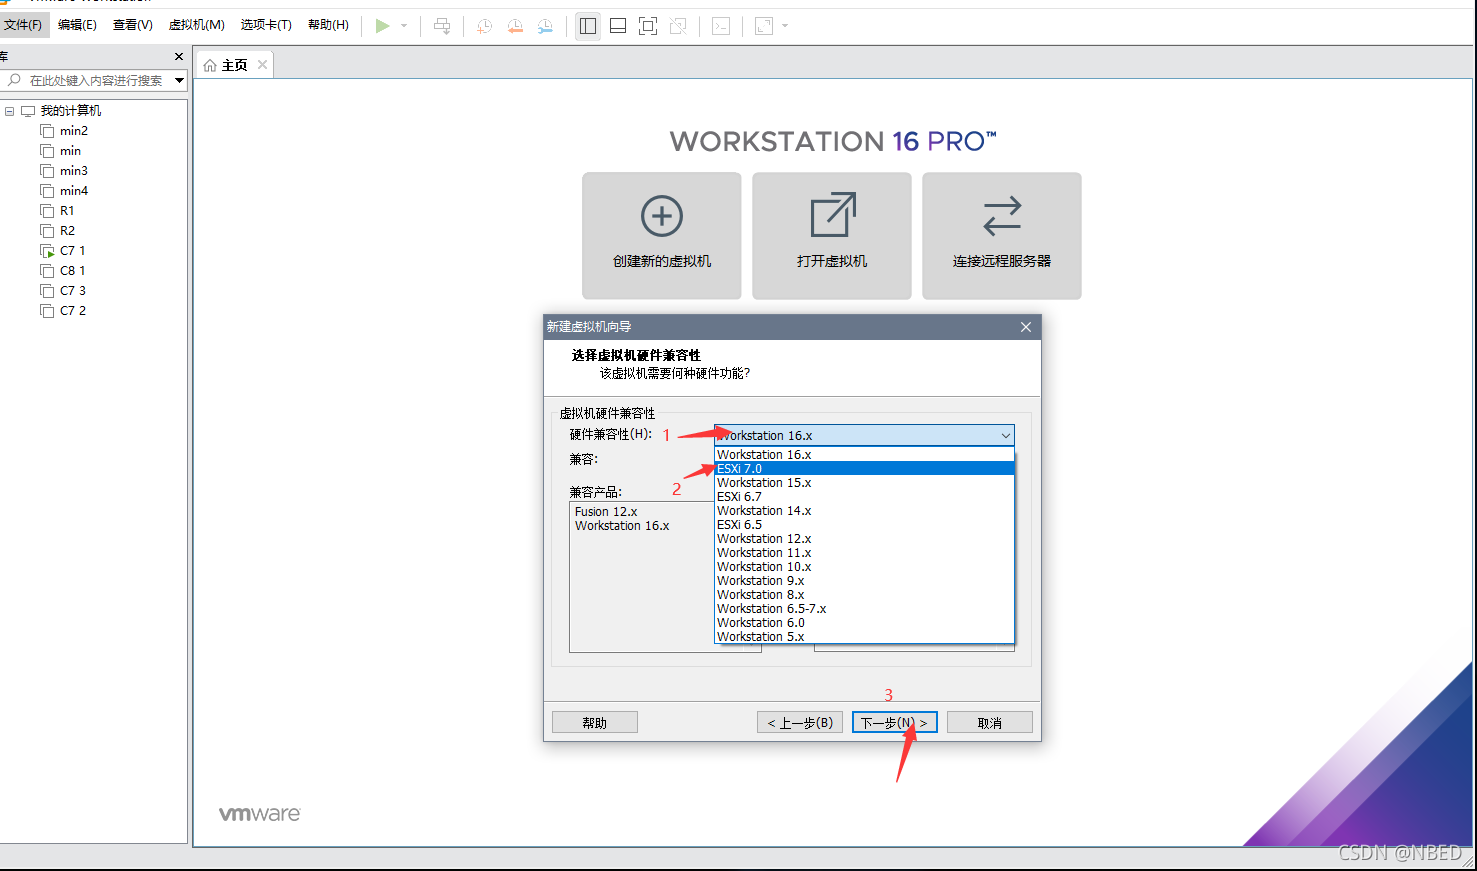
Task: Choose Workstation 15.x in the list
Action: tap(864, 482)
